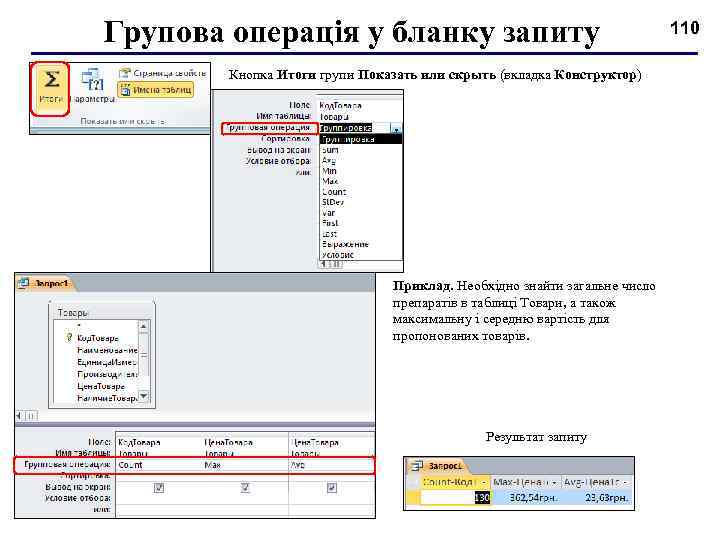Choose Выражение from the operation list

(x=345, y=244)
